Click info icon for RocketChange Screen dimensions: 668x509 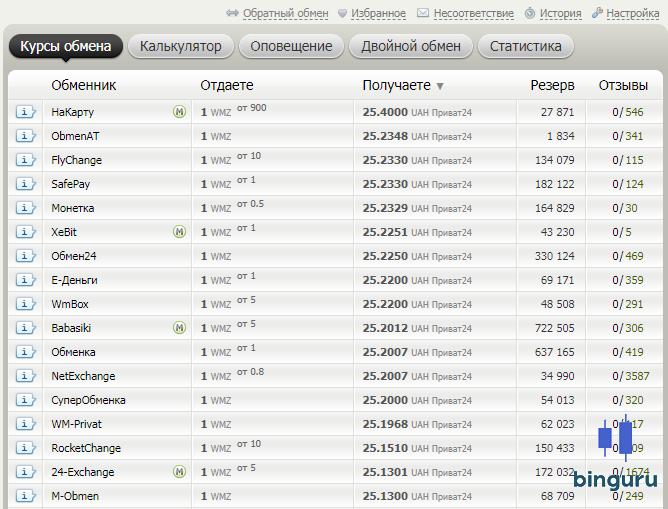coord(26,448)
